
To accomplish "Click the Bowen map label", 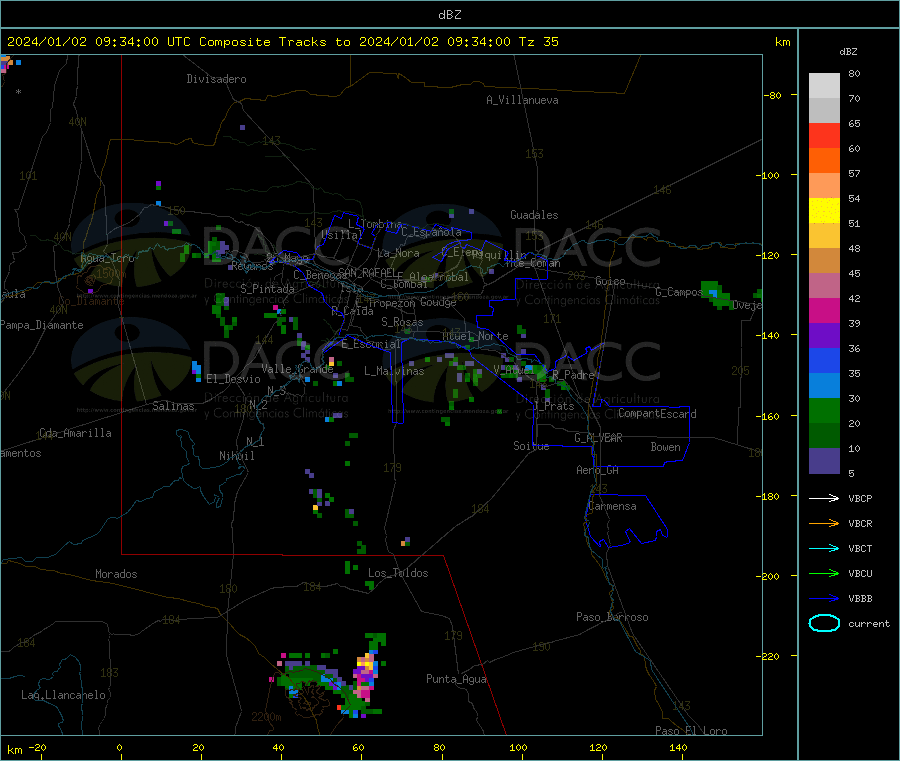I will tap(665, 447).
